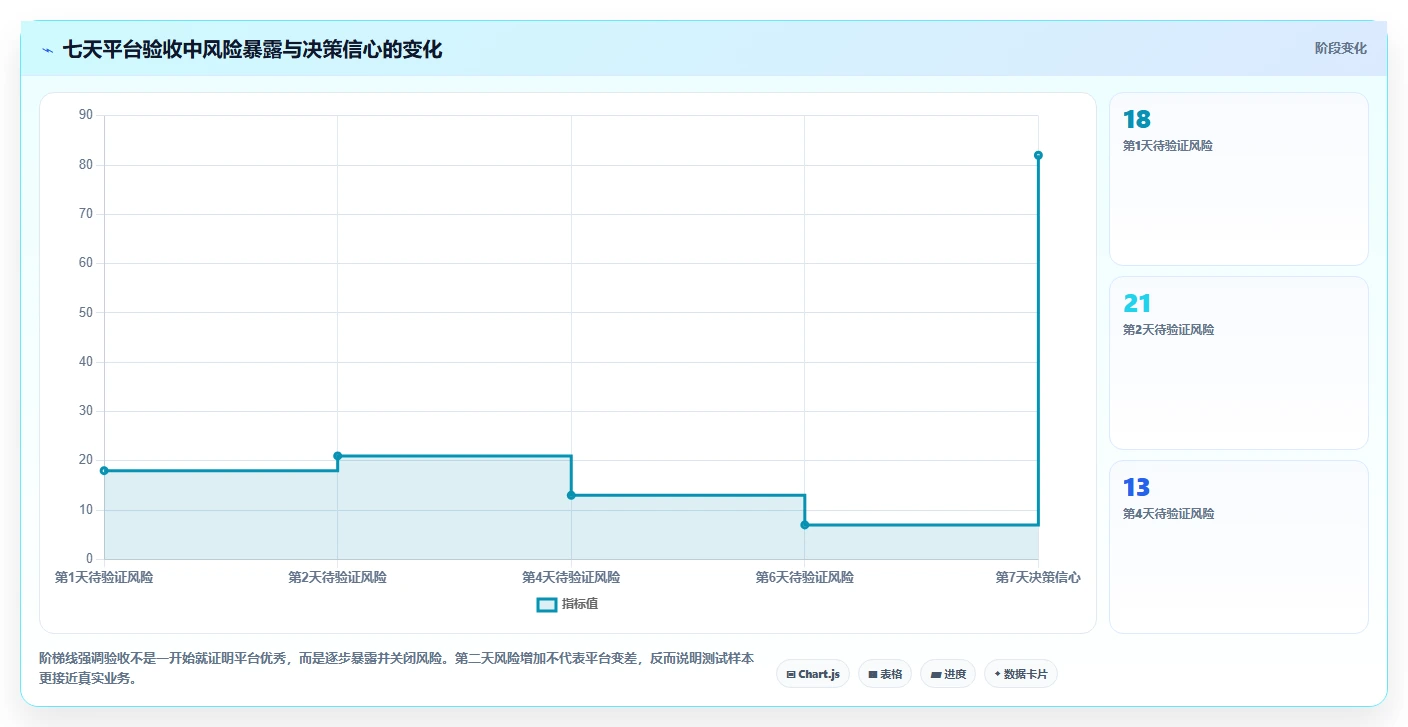Click the 阶段变化 label in the header
This screenshot has width=1408, height=727.
(1340, 48)
